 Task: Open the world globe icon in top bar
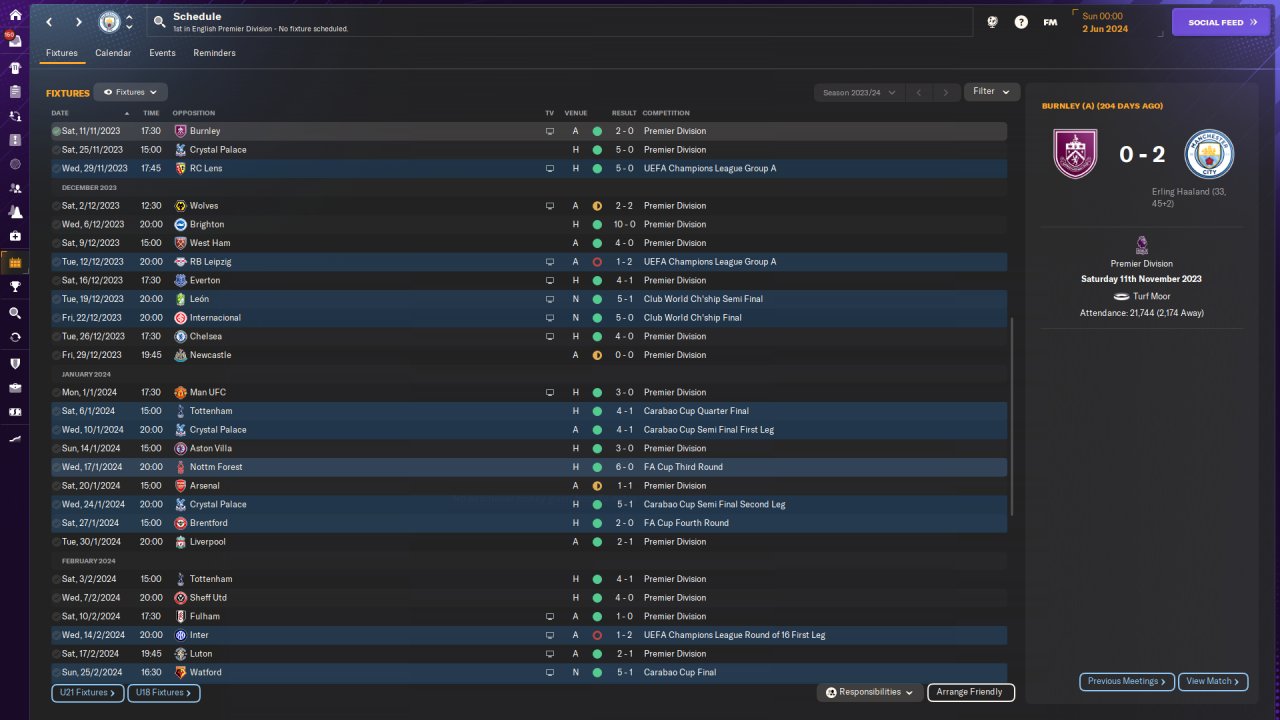pos(992,22)
